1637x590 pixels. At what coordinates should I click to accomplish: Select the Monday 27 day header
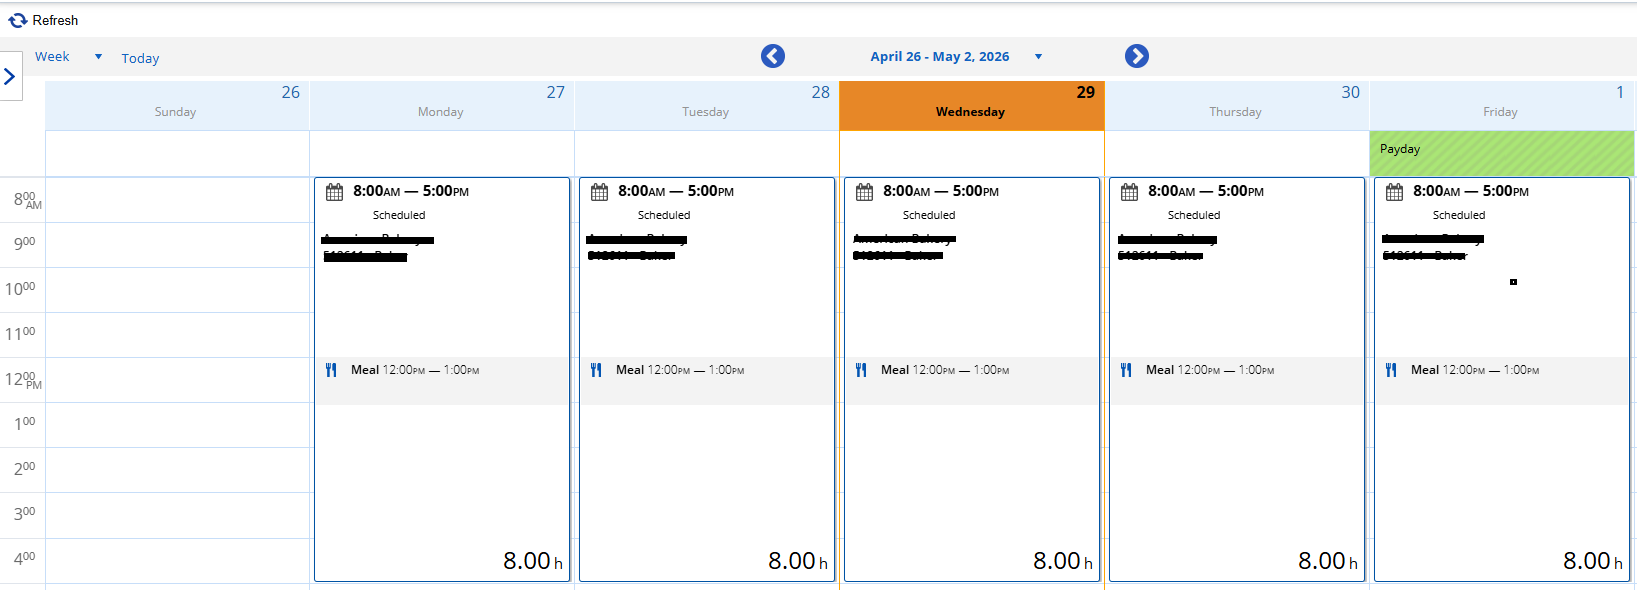(442, 105)
